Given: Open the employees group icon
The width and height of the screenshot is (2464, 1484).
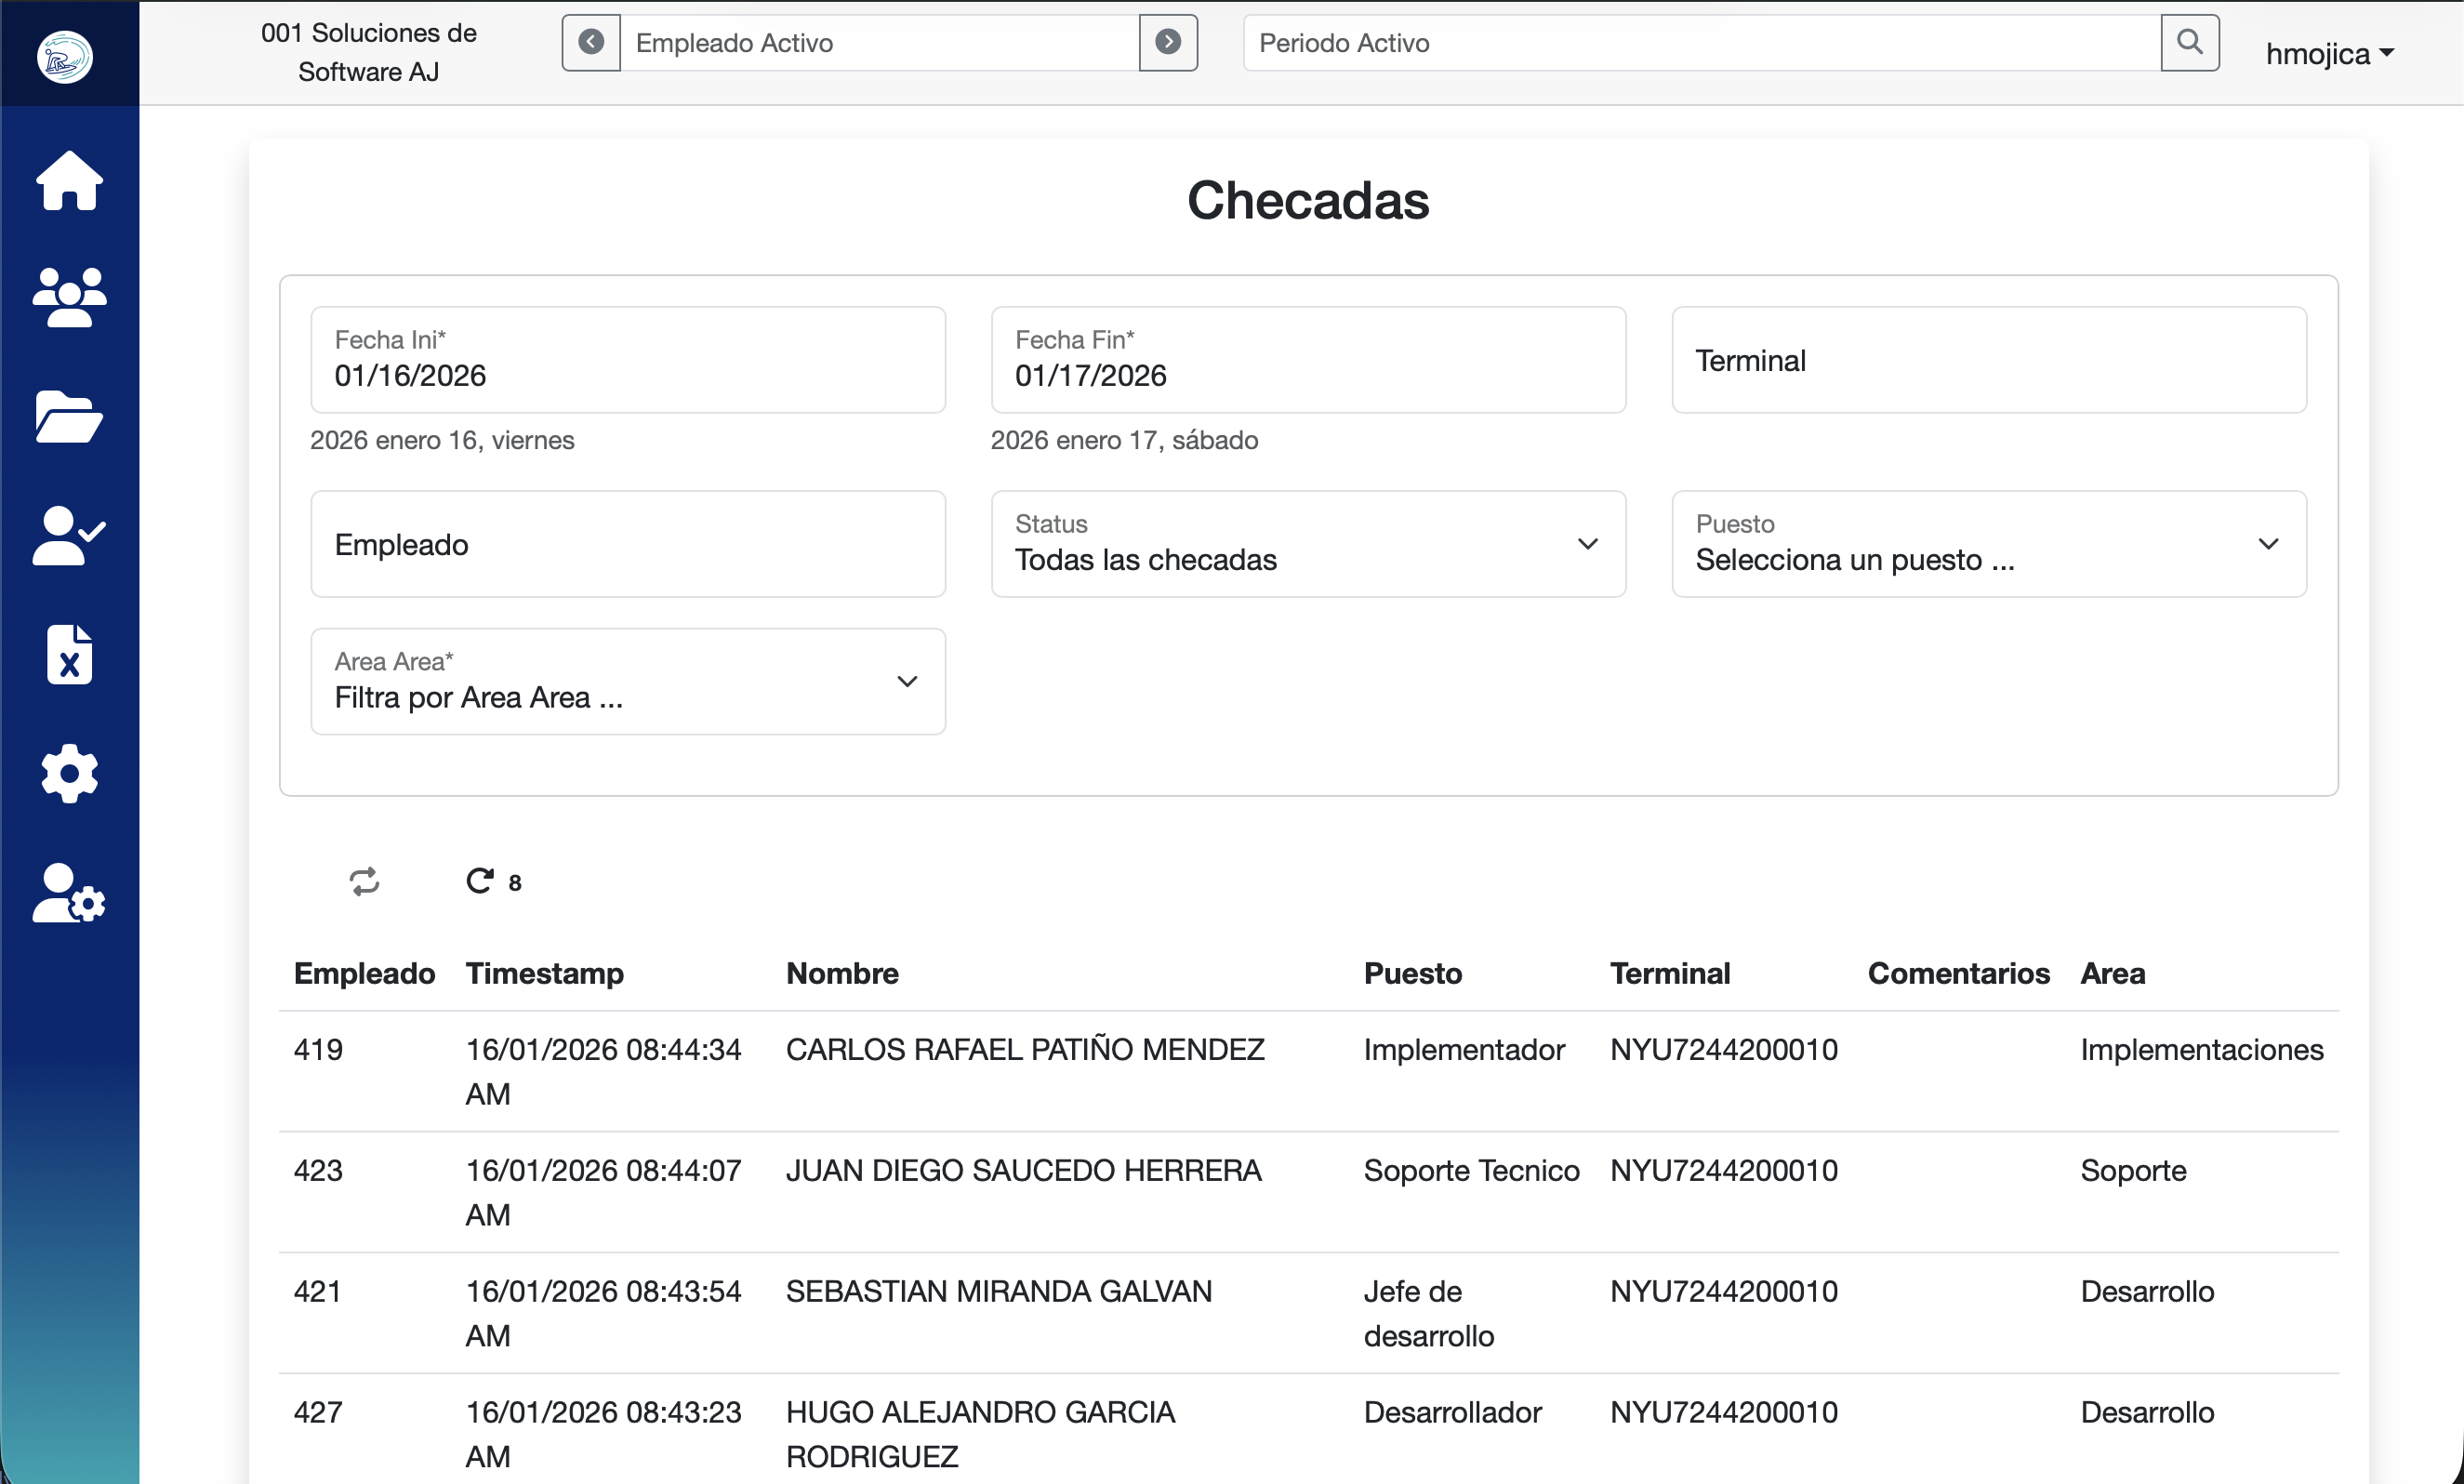Looking at the screenshot, I should [x=69, y=298].
